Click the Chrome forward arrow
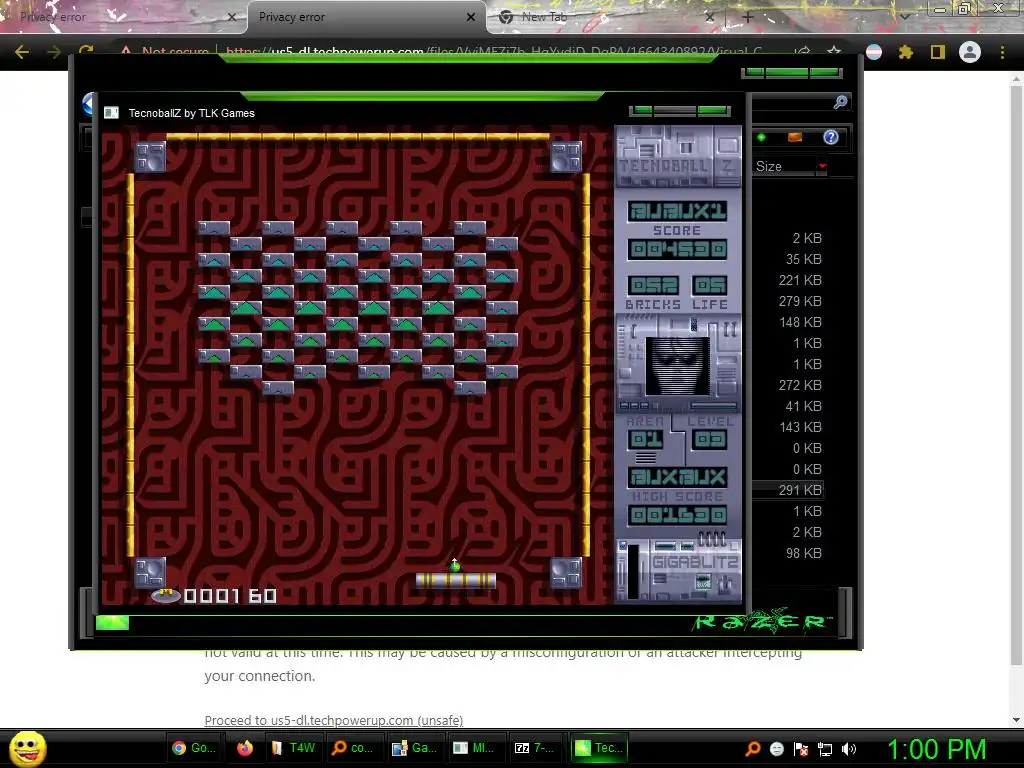 click(54, 52)
